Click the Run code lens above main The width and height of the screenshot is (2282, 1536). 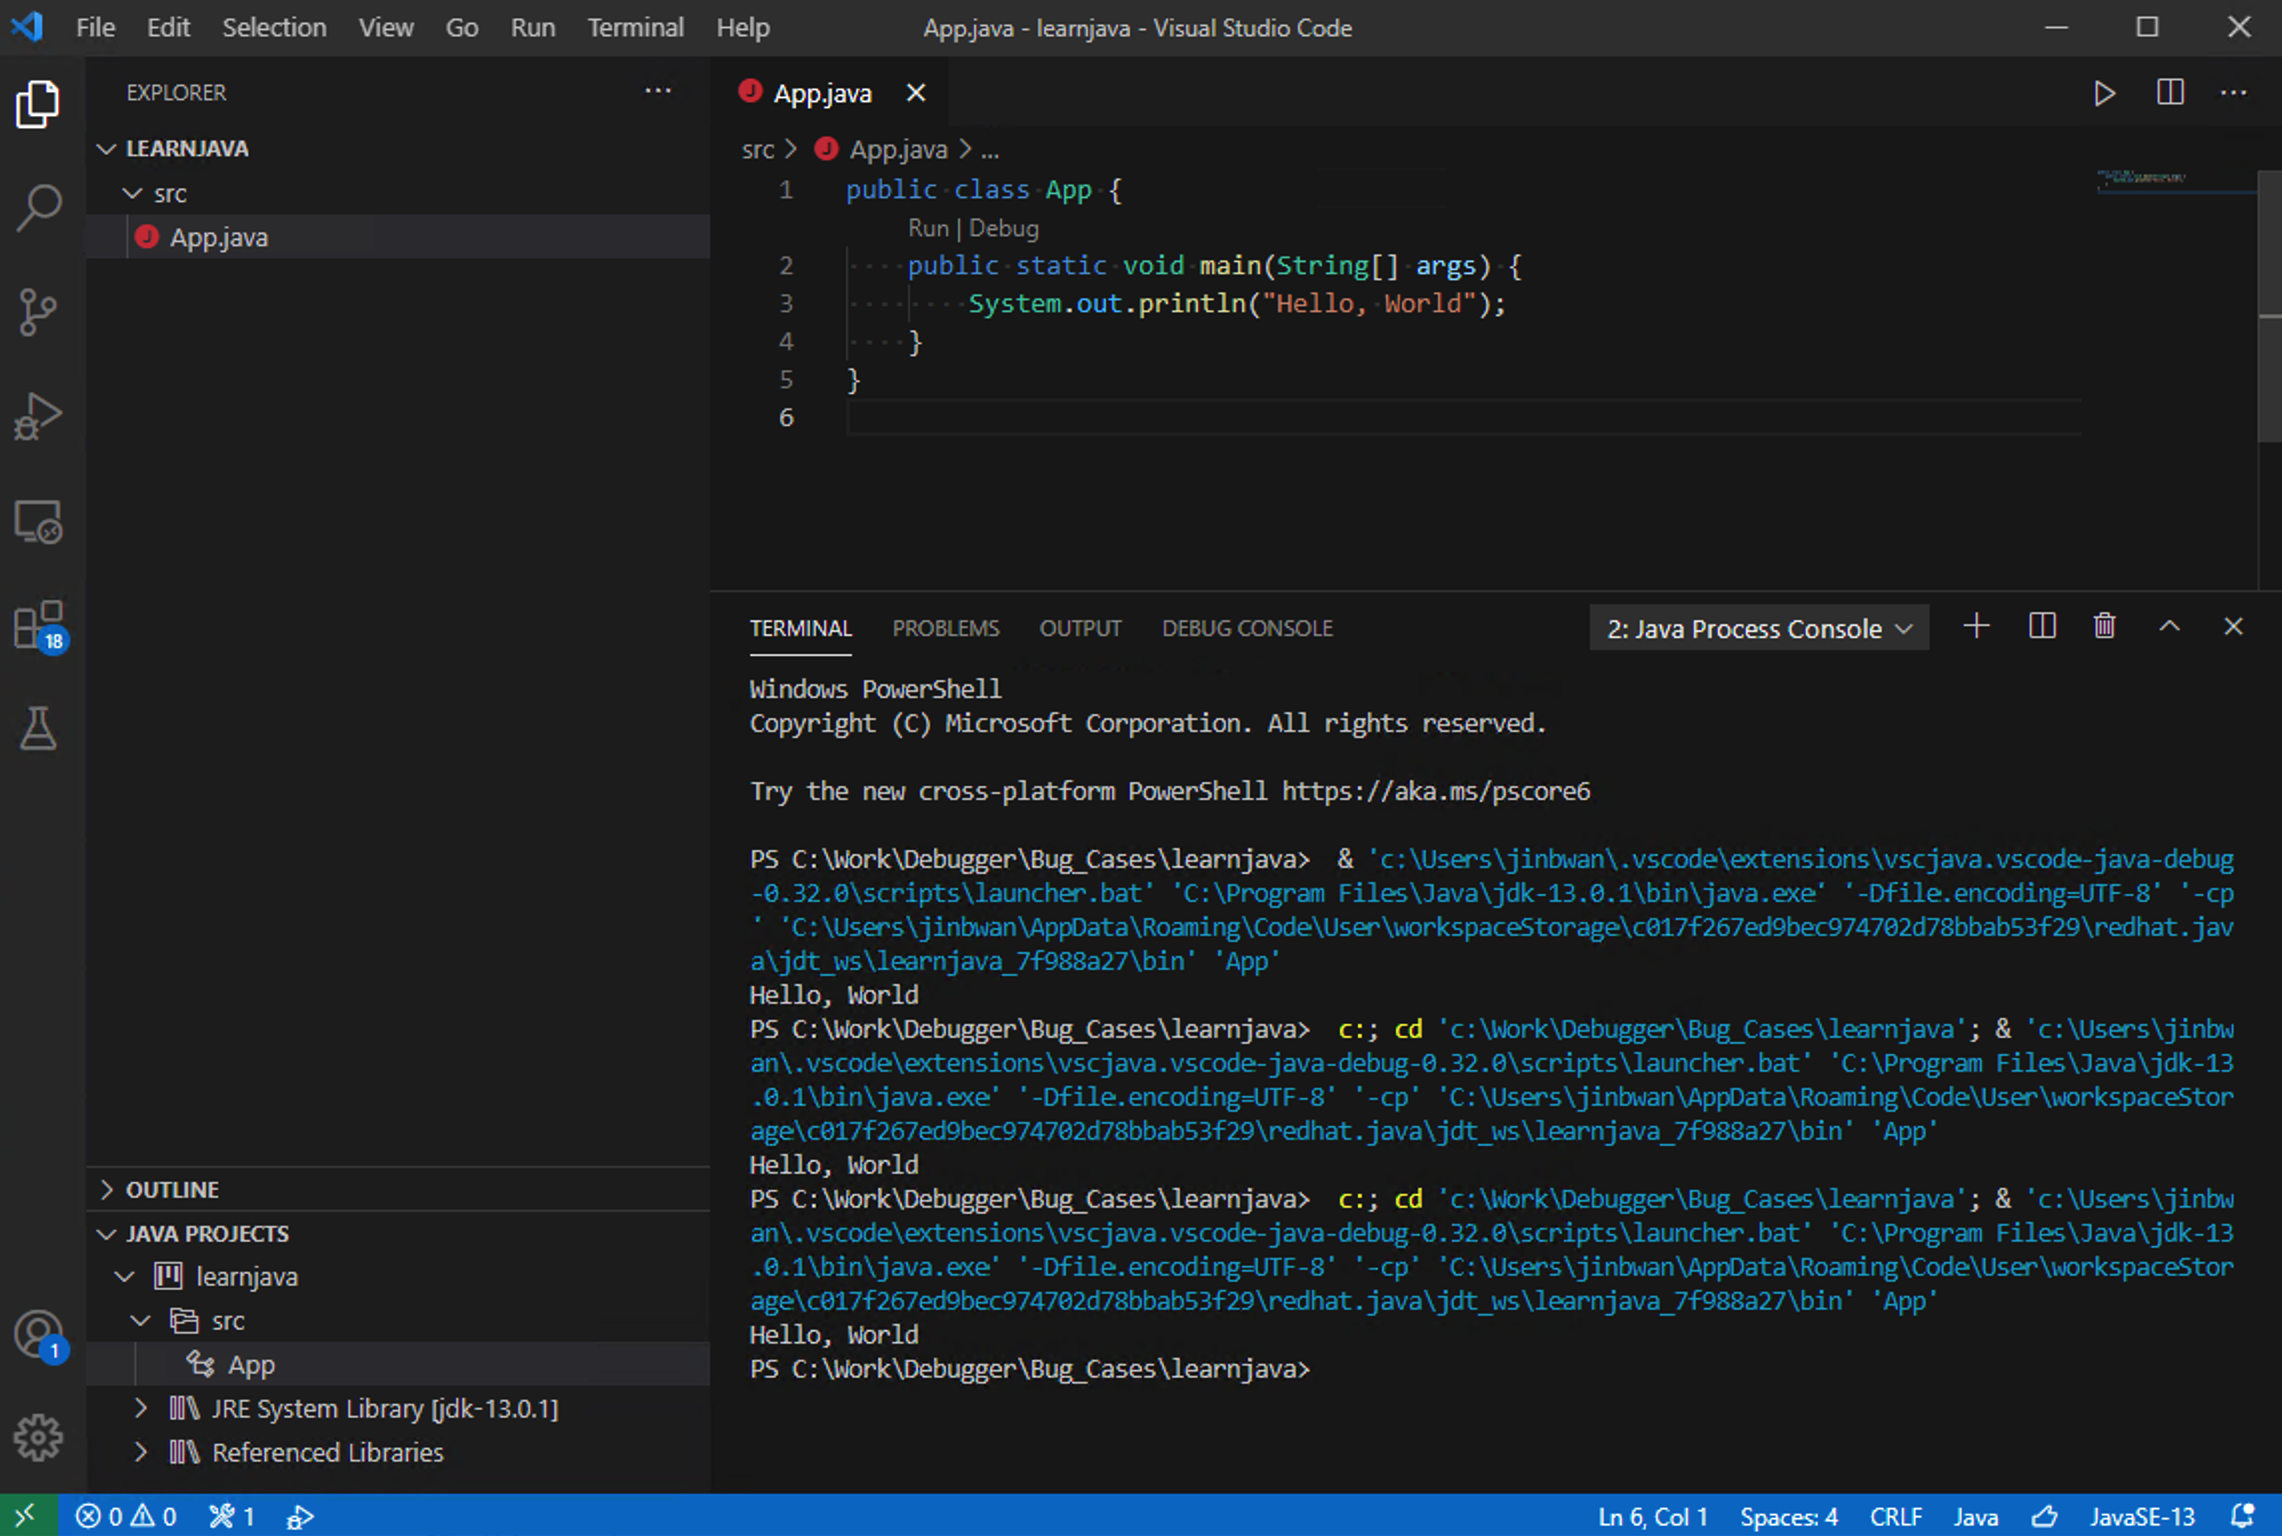[928, 228]
